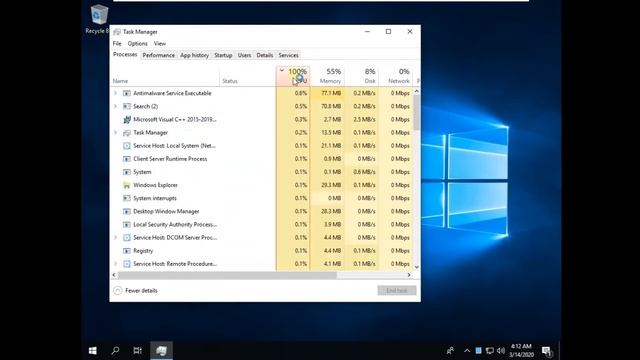
Task: Open the Options menu
Action: tap(138, 43)
